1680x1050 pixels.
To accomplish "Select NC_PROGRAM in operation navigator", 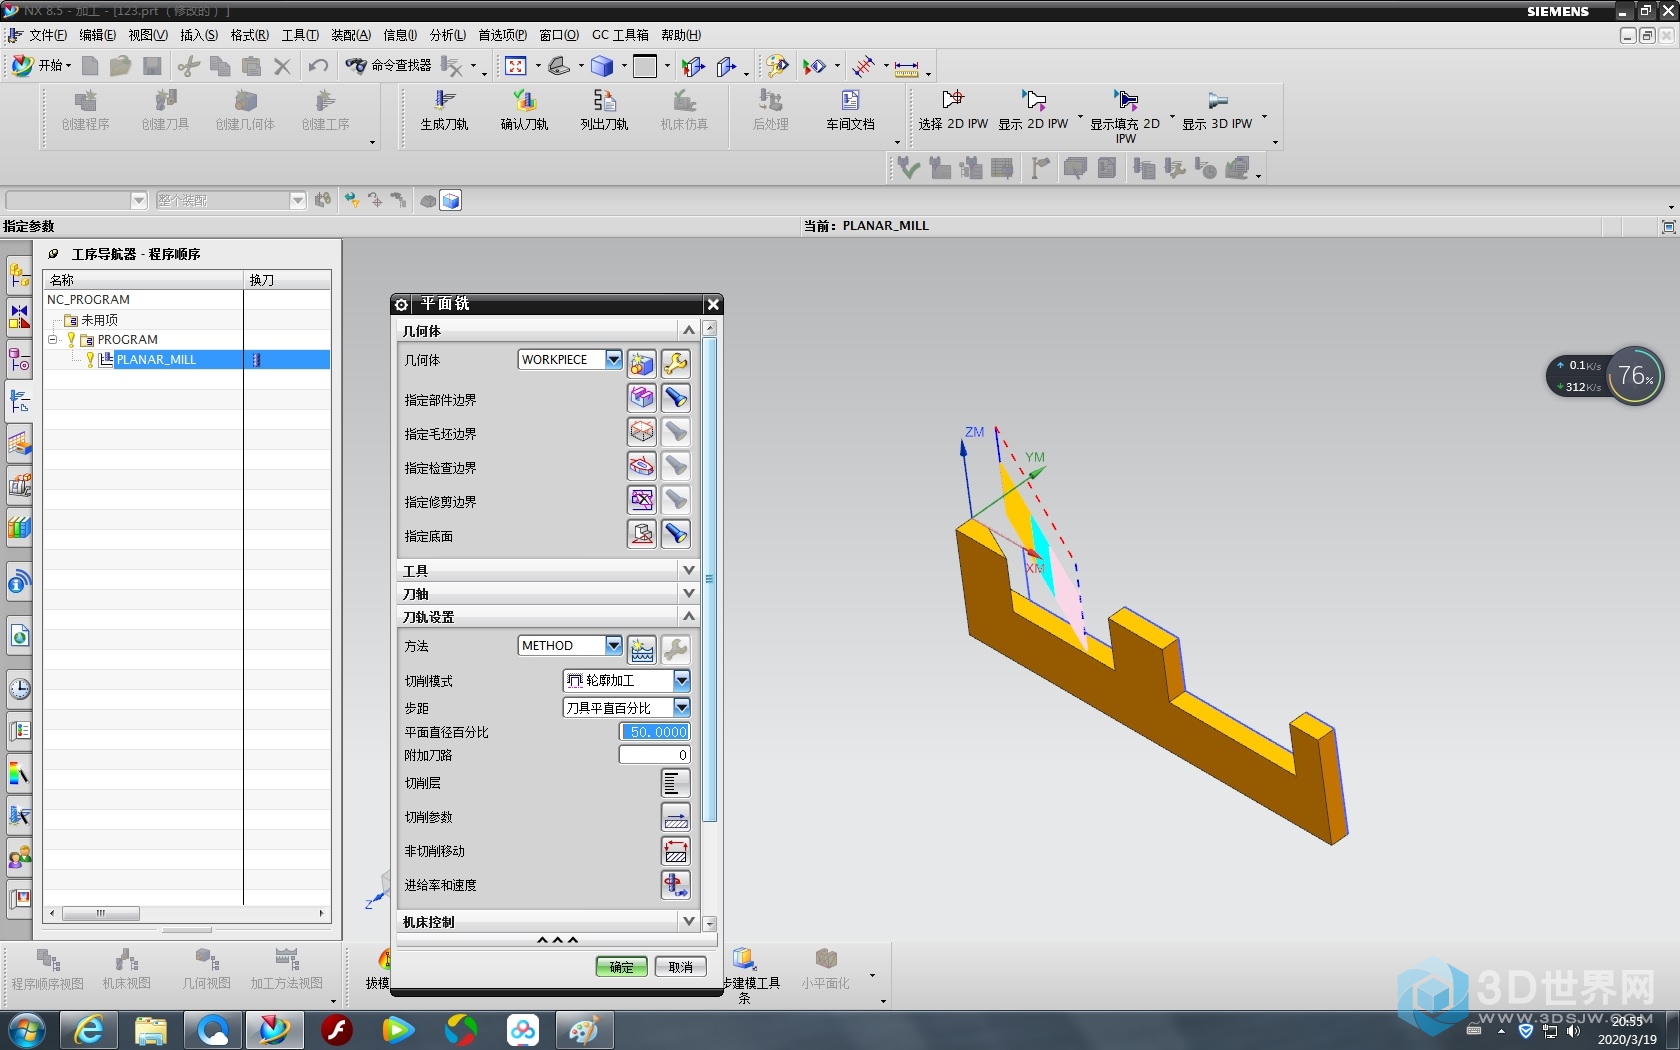I will [89, 299].
